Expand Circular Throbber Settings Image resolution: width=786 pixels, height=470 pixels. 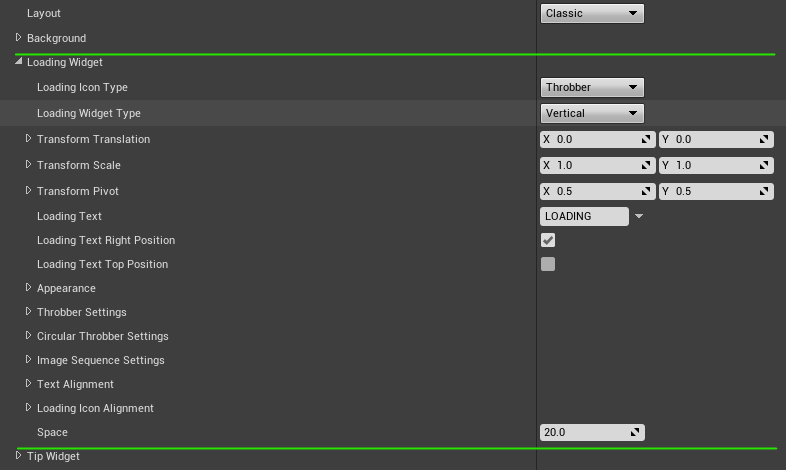29,336
